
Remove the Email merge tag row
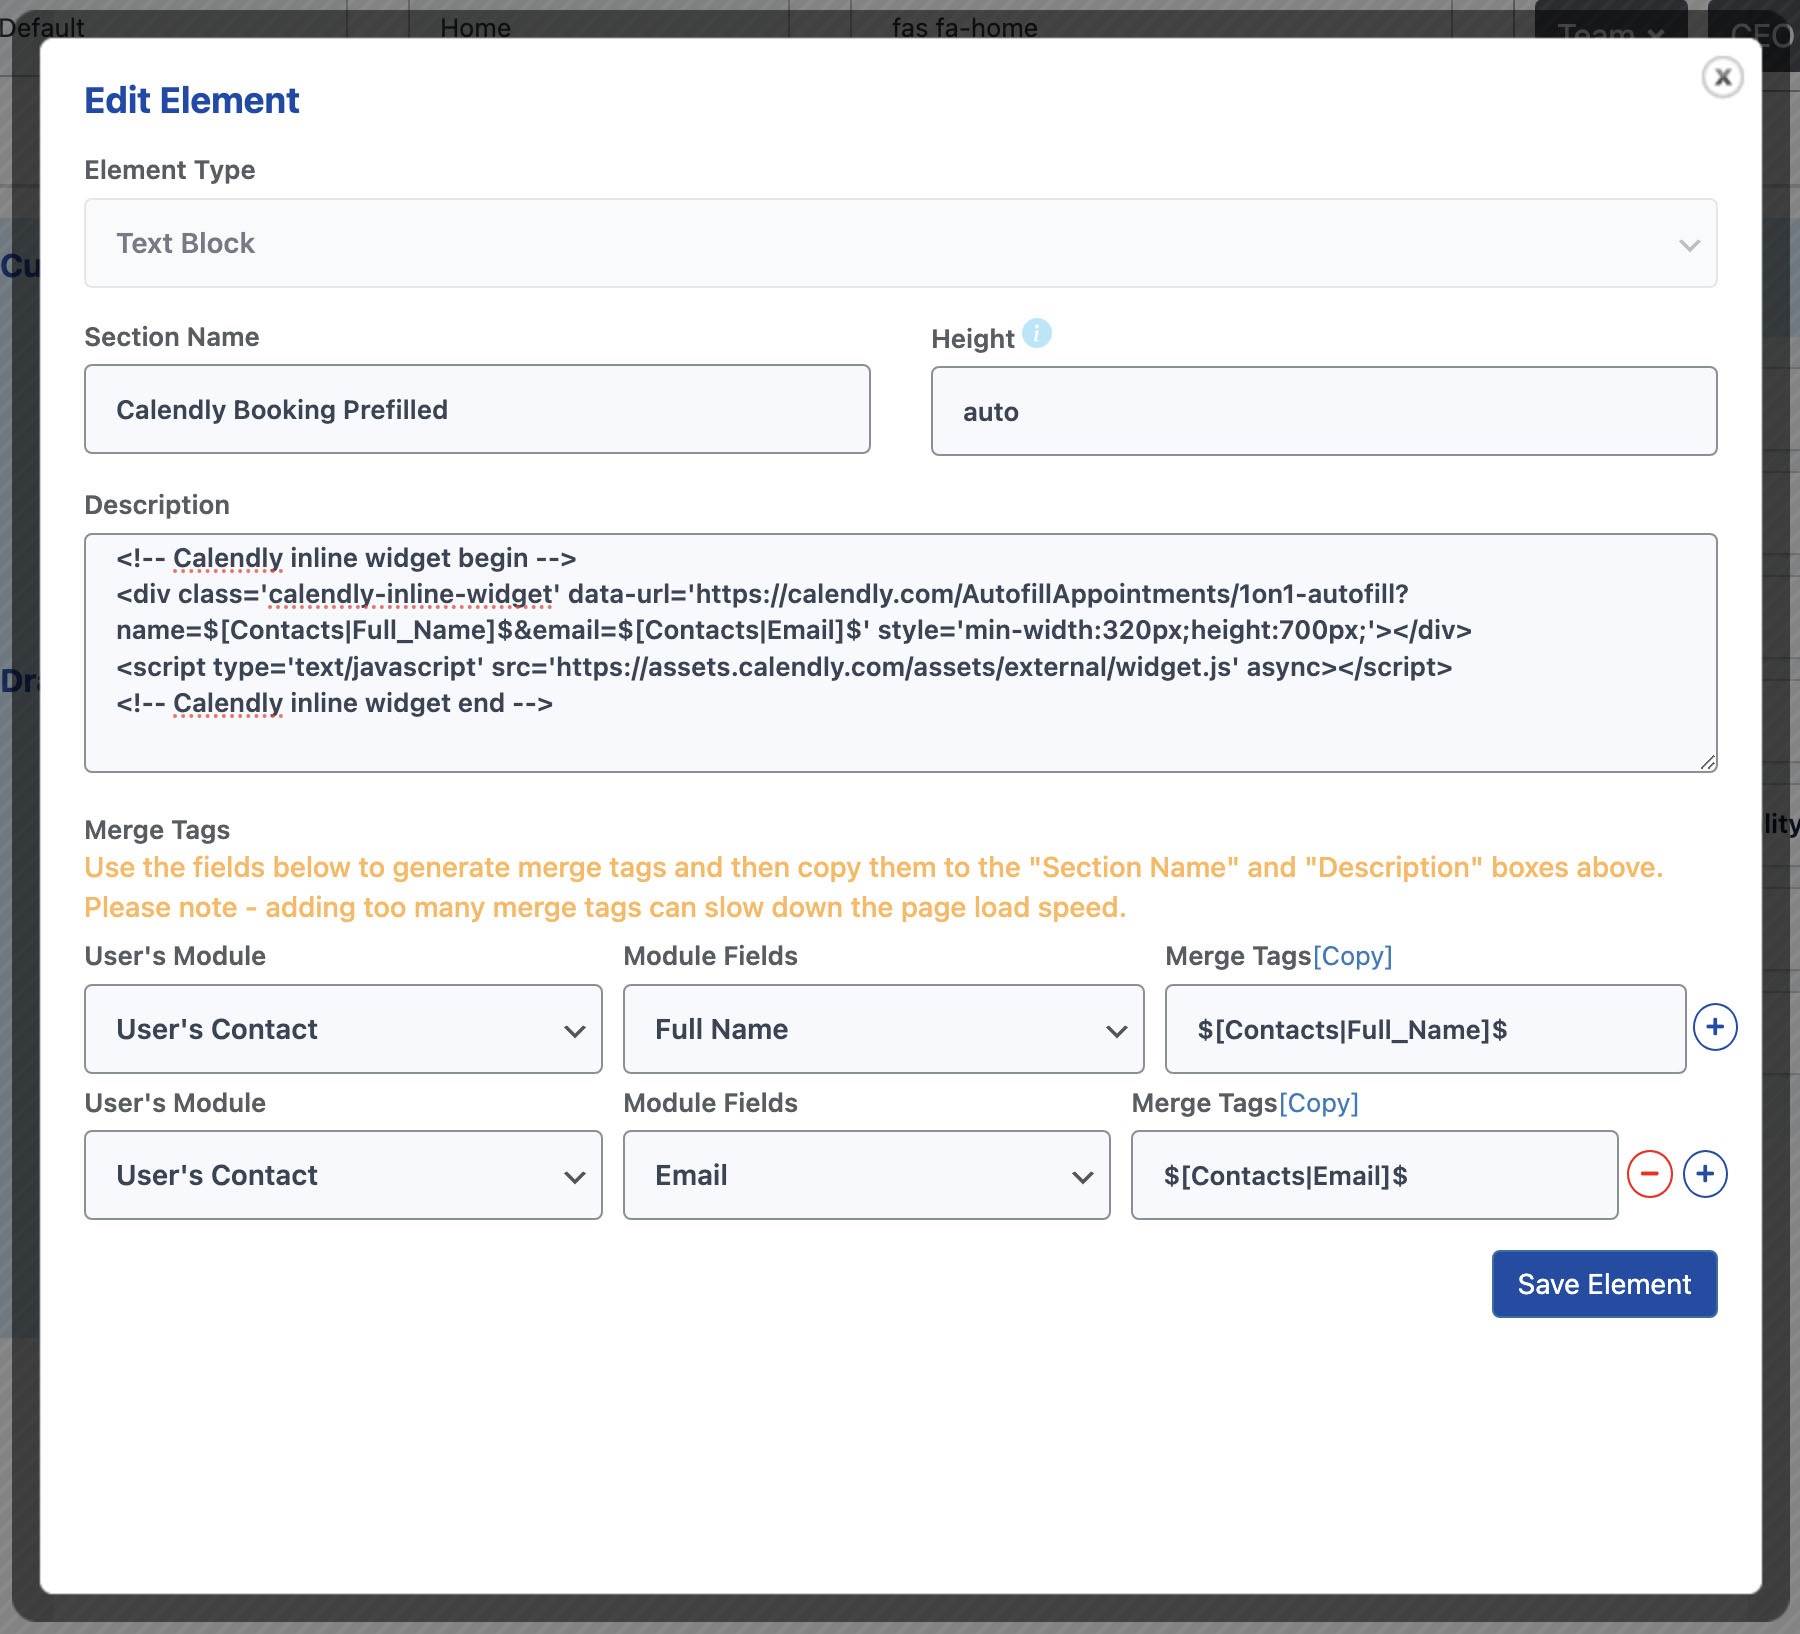coord(1650,1174)
